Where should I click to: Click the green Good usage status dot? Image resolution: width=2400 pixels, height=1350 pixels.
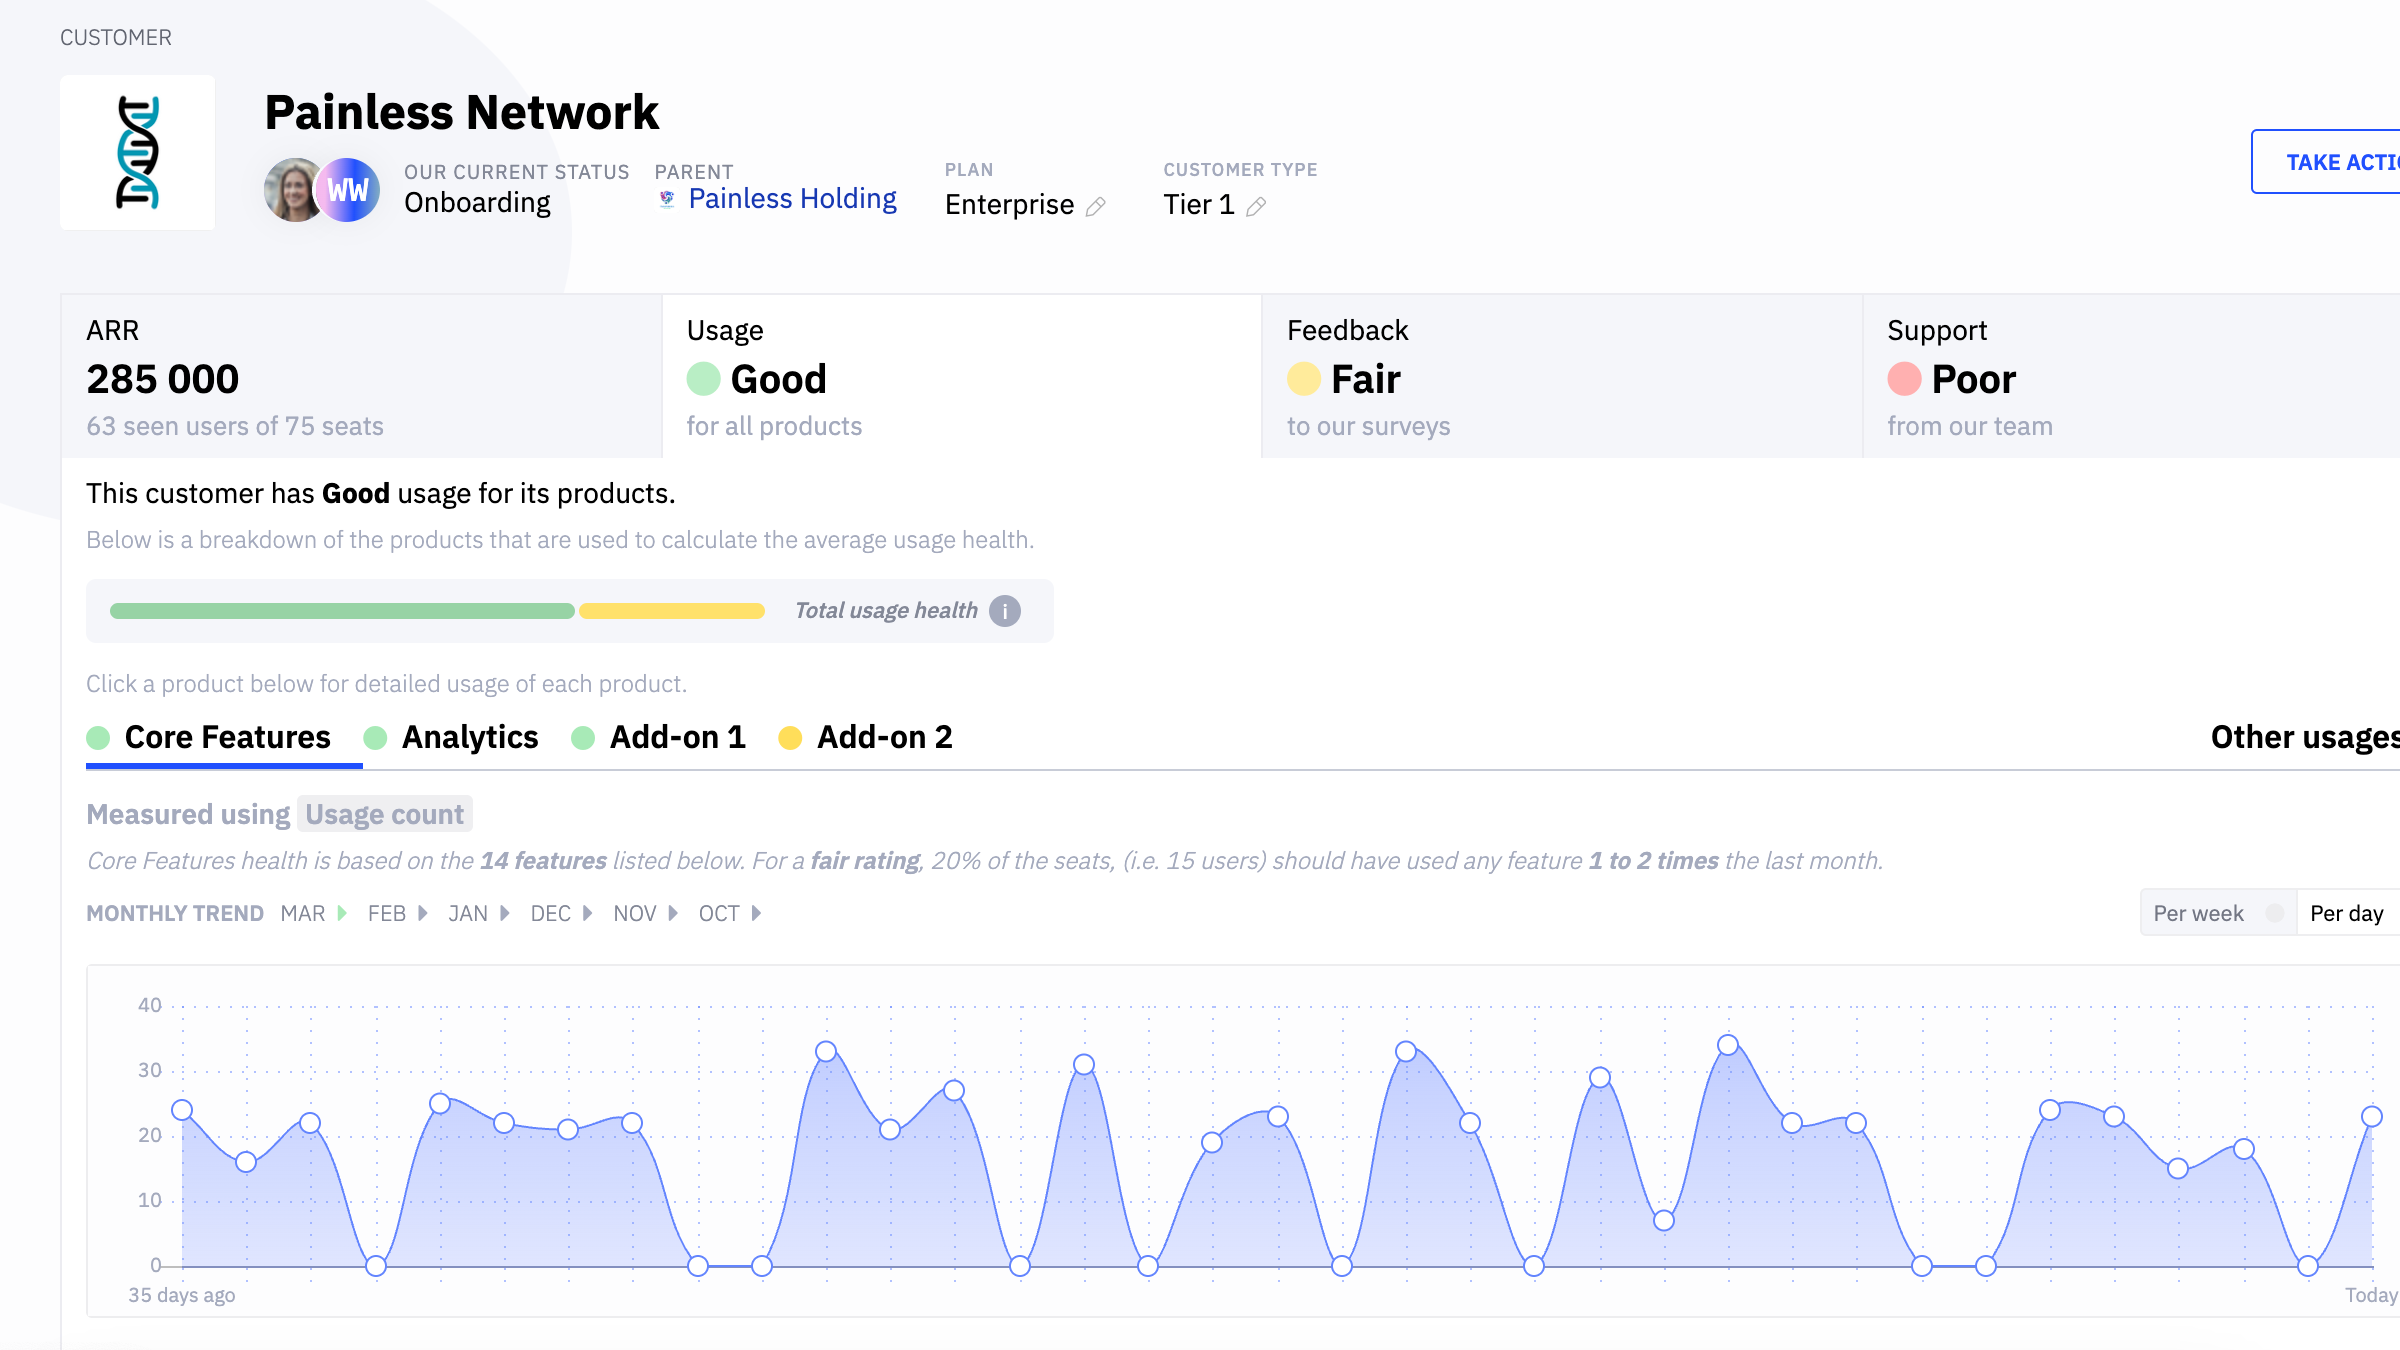tap(704, 379)
